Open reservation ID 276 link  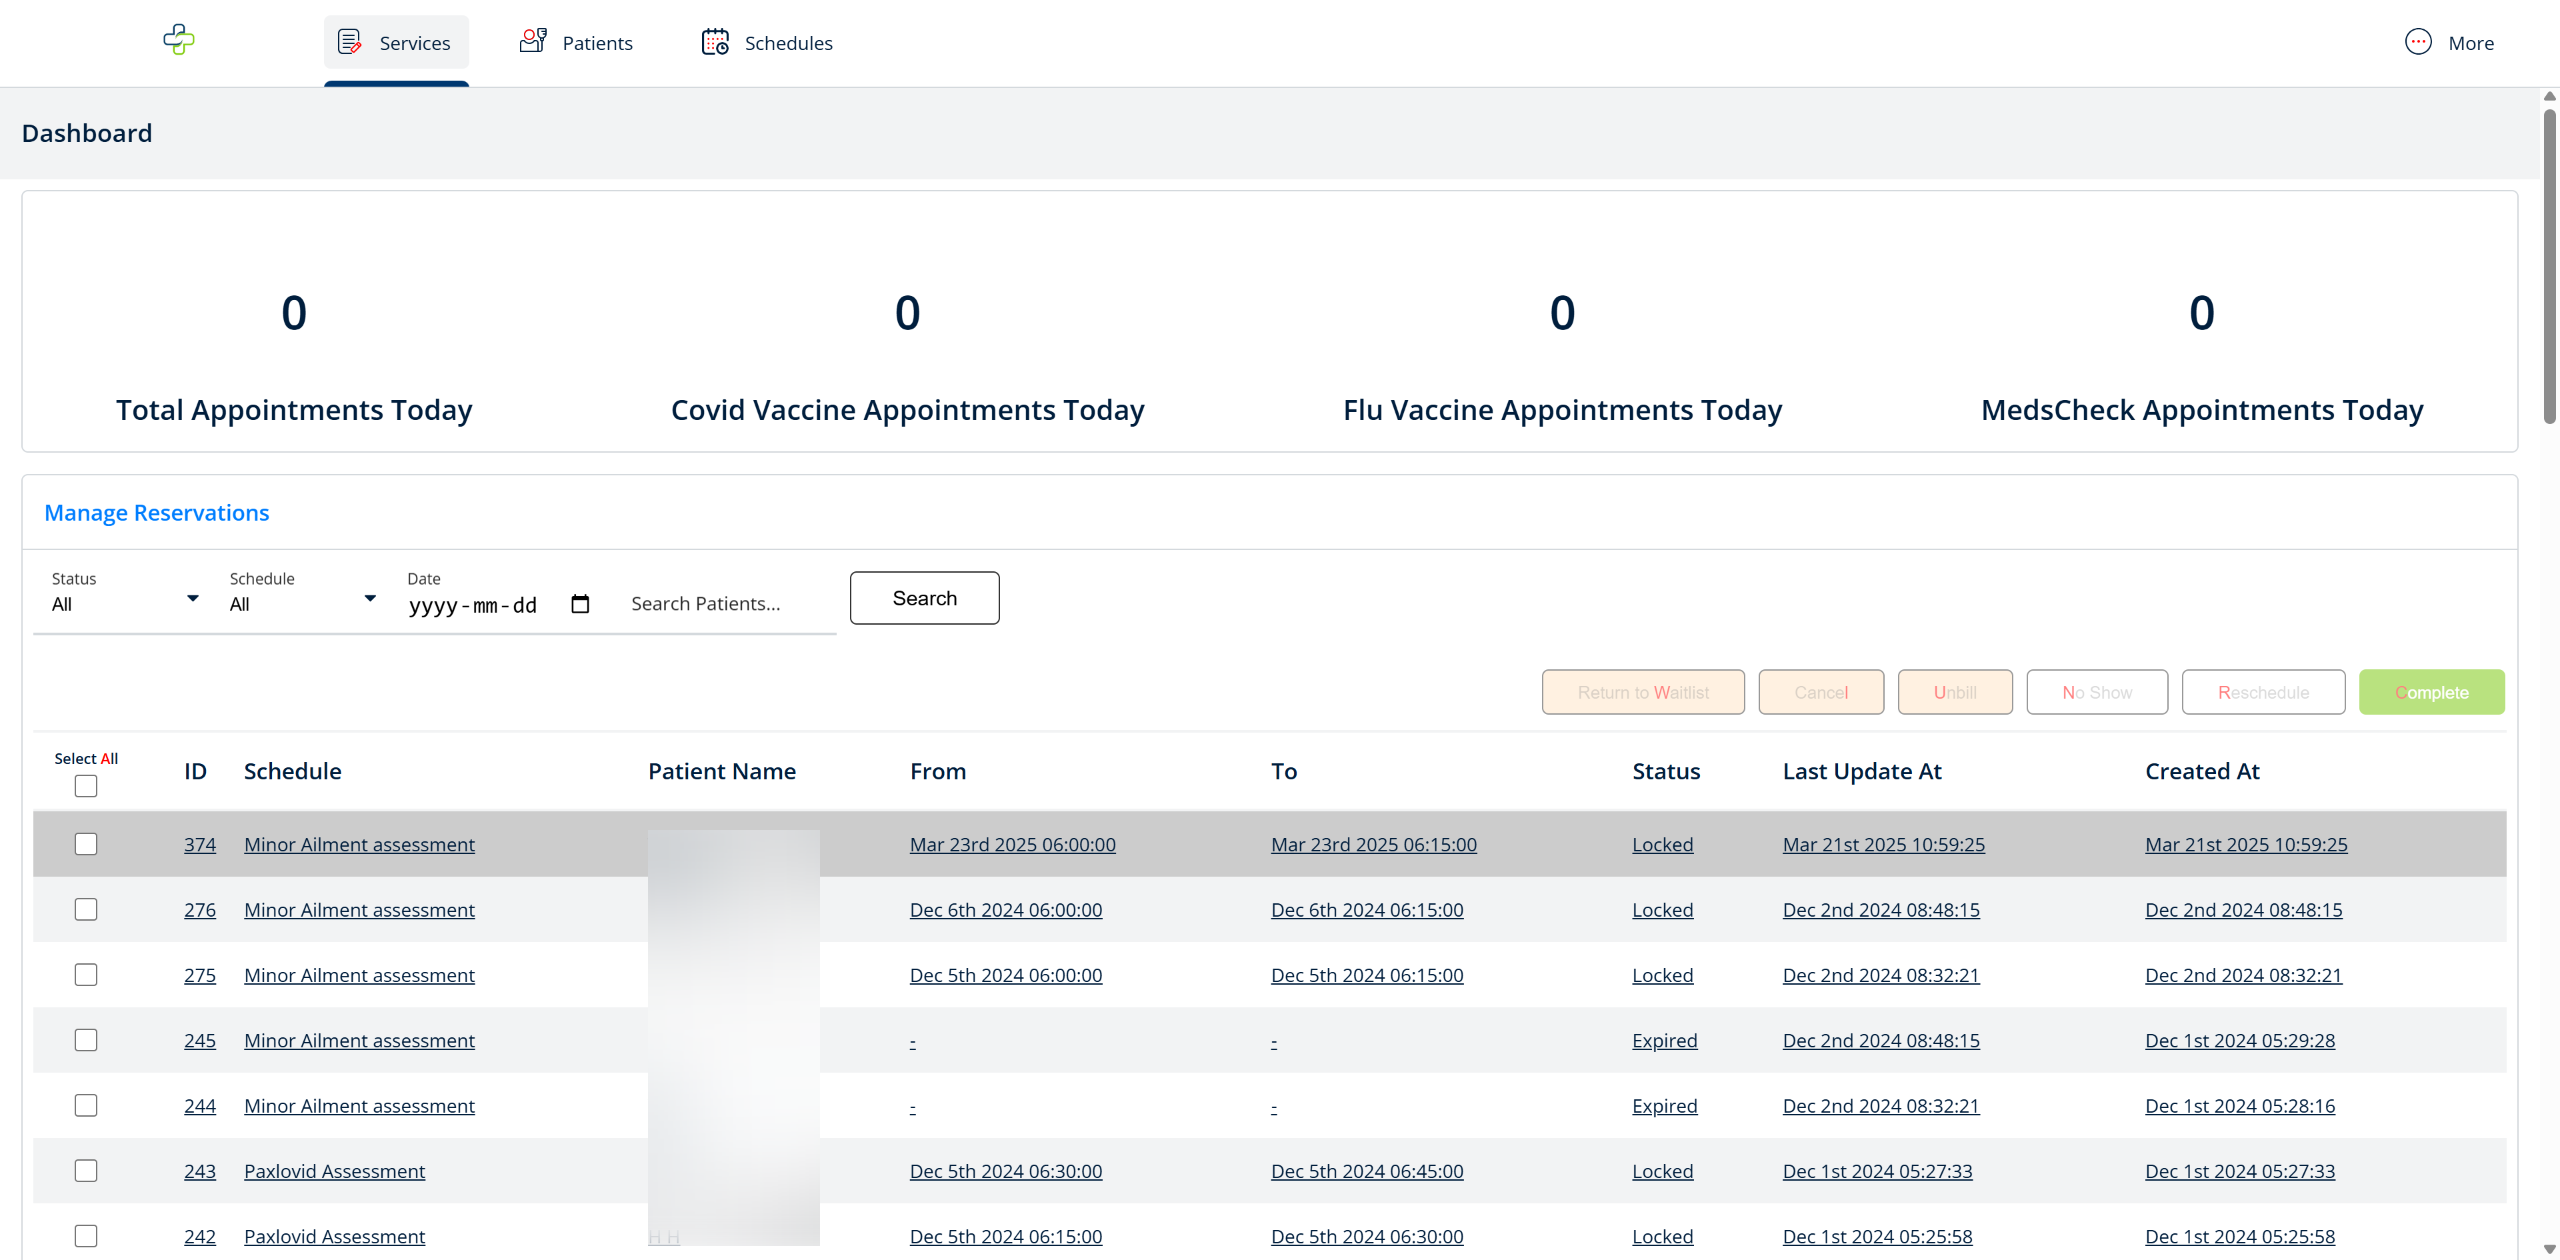200,910
